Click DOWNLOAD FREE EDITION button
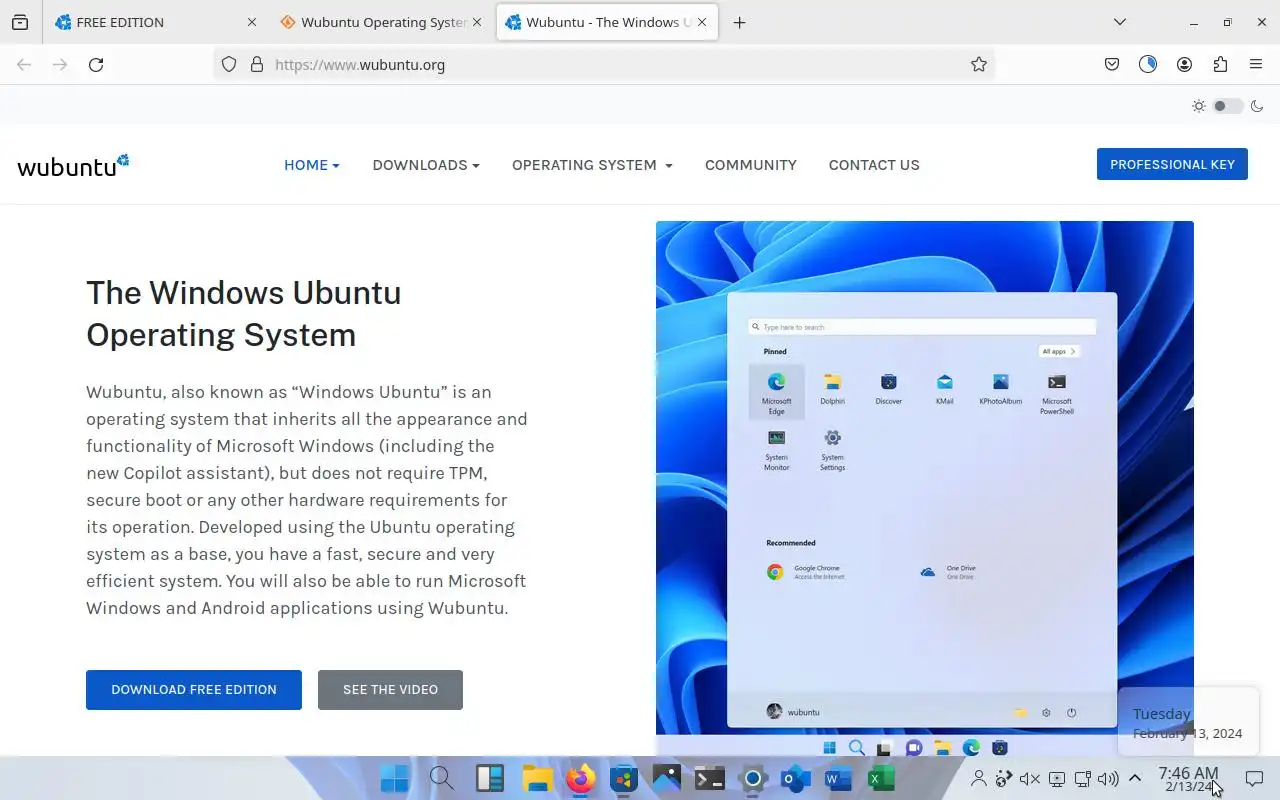 click(194, 690)
